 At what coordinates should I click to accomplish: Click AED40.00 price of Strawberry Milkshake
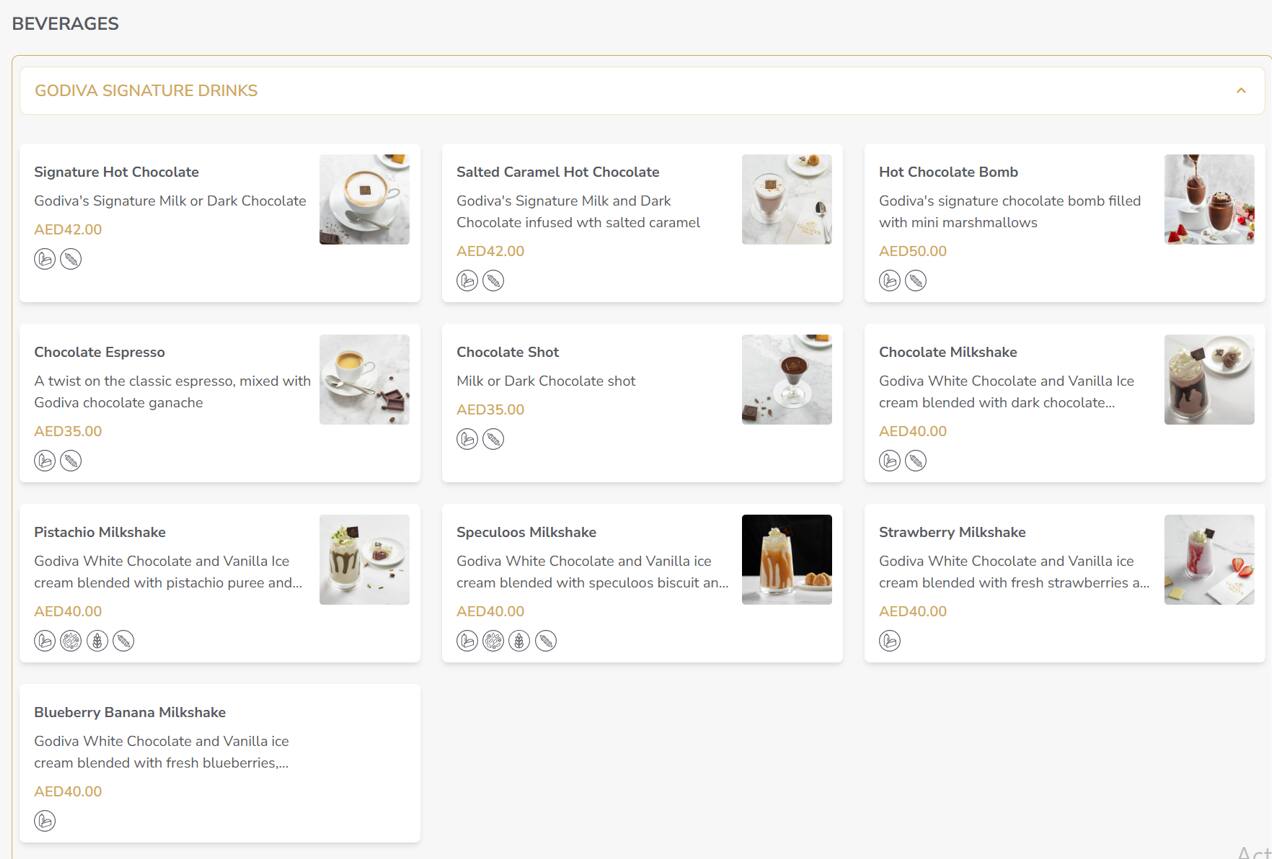[x=912, y=611]
